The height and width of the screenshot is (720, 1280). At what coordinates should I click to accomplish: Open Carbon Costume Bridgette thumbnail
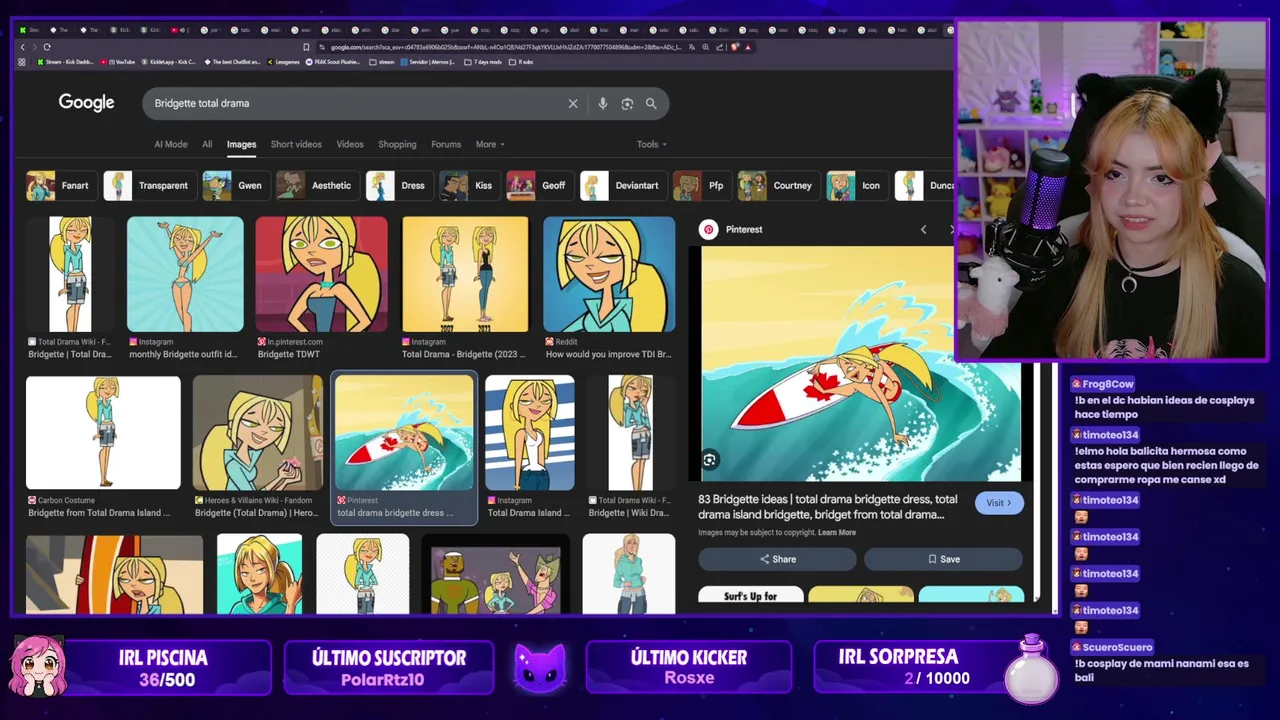[x=103, y=432]
